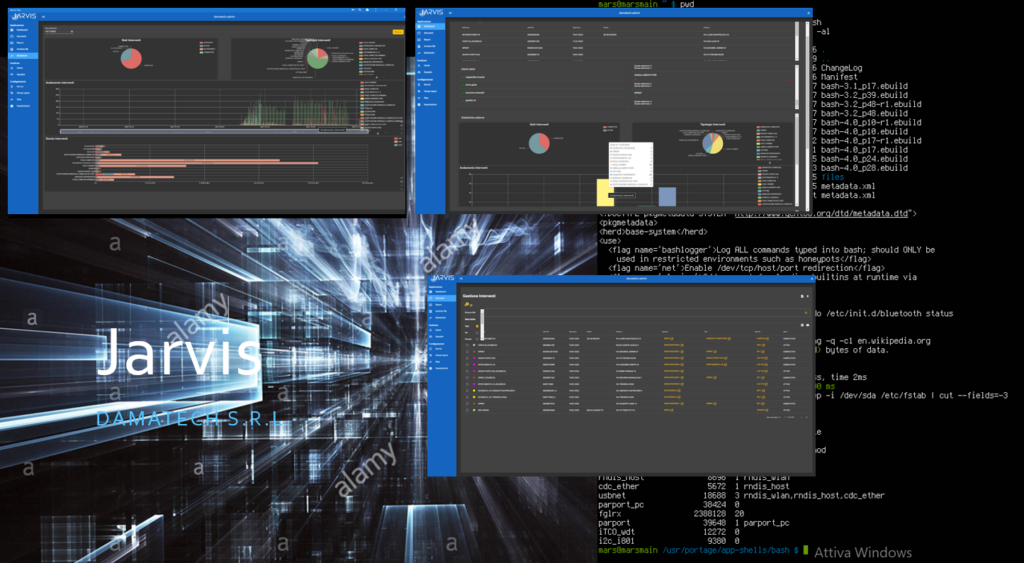Click the longest bar in the Durata interventi chart
This screenshot has height=563, width=1024.
[x=209, y=163]
